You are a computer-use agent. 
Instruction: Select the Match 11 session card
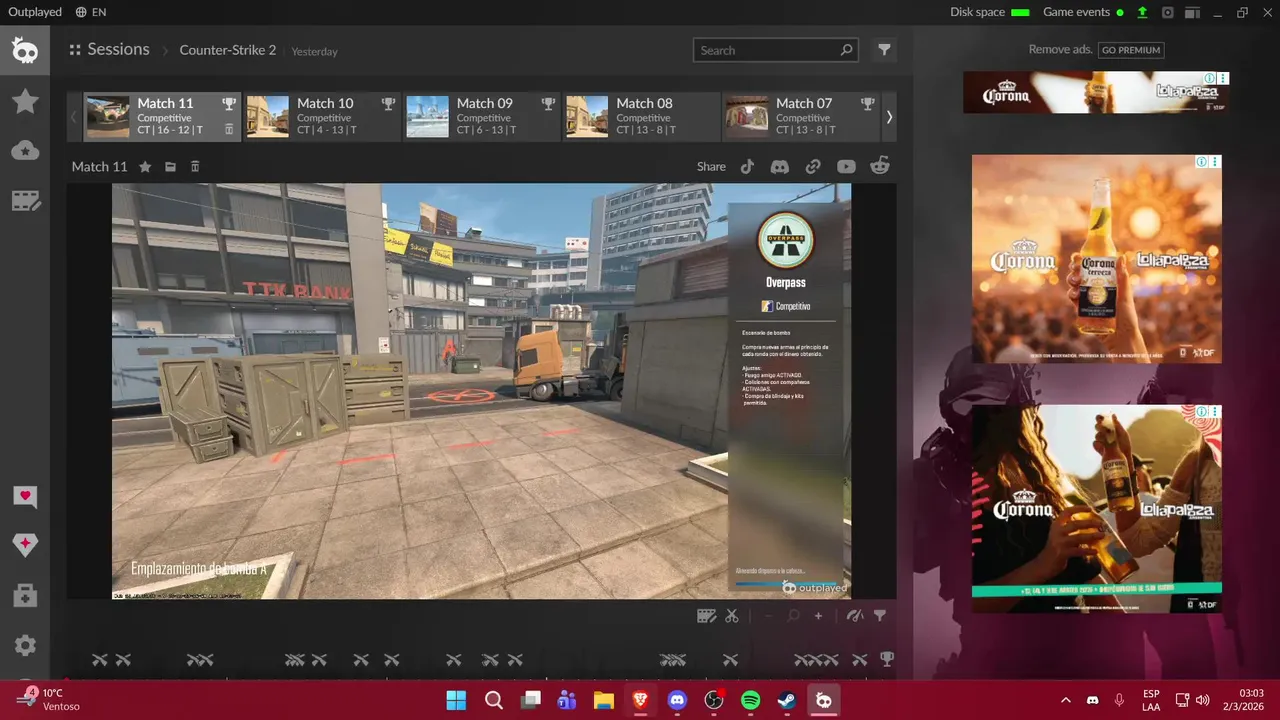point(162,117)
